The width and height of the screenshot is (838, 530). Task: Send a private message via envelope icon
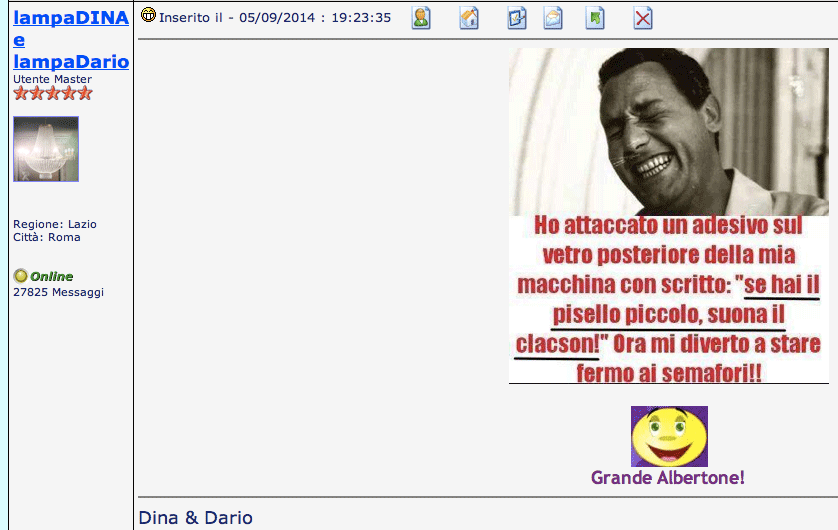pos(553,18)
